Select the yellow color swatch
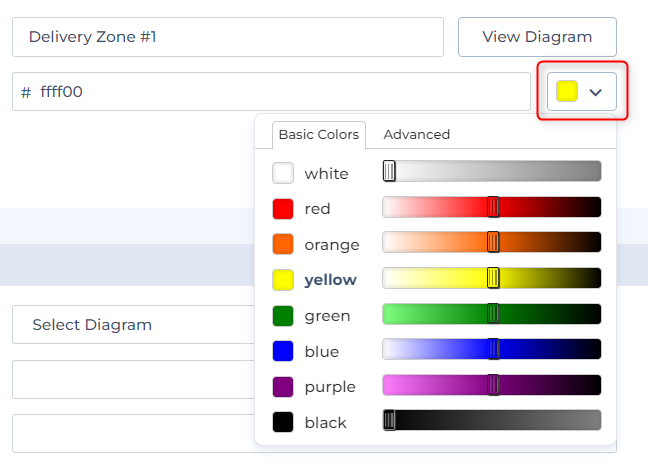The width and height of the screenshot is (648, 462). [x=283, y=280]
